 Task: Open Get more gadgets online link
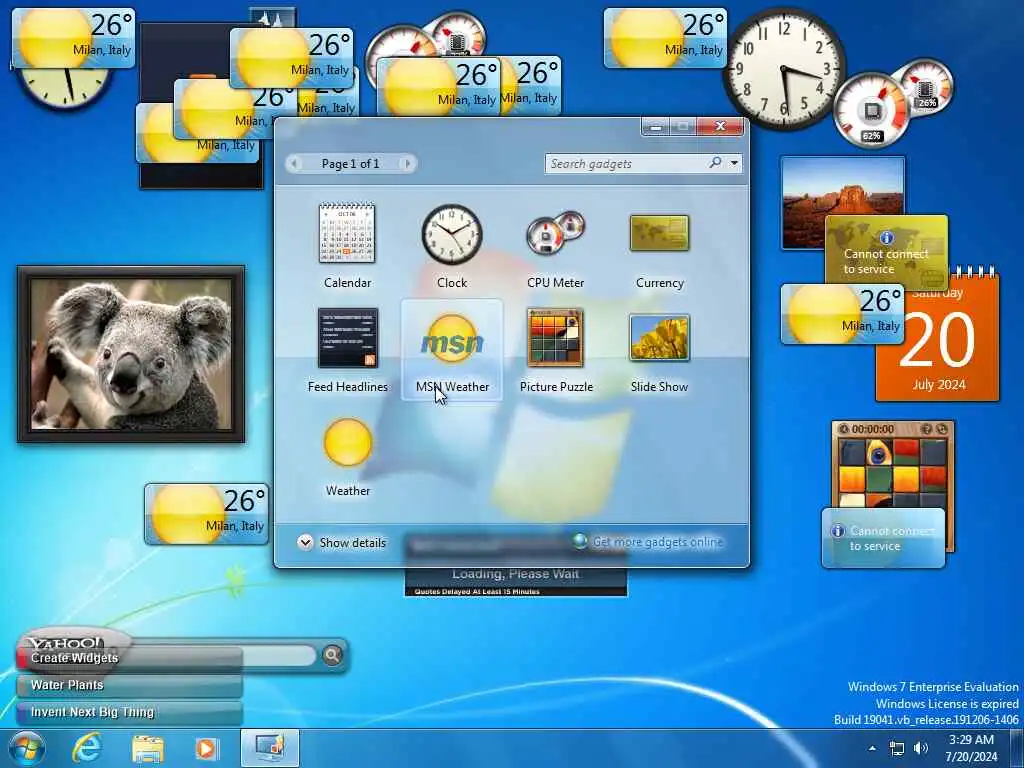(649, 541)
